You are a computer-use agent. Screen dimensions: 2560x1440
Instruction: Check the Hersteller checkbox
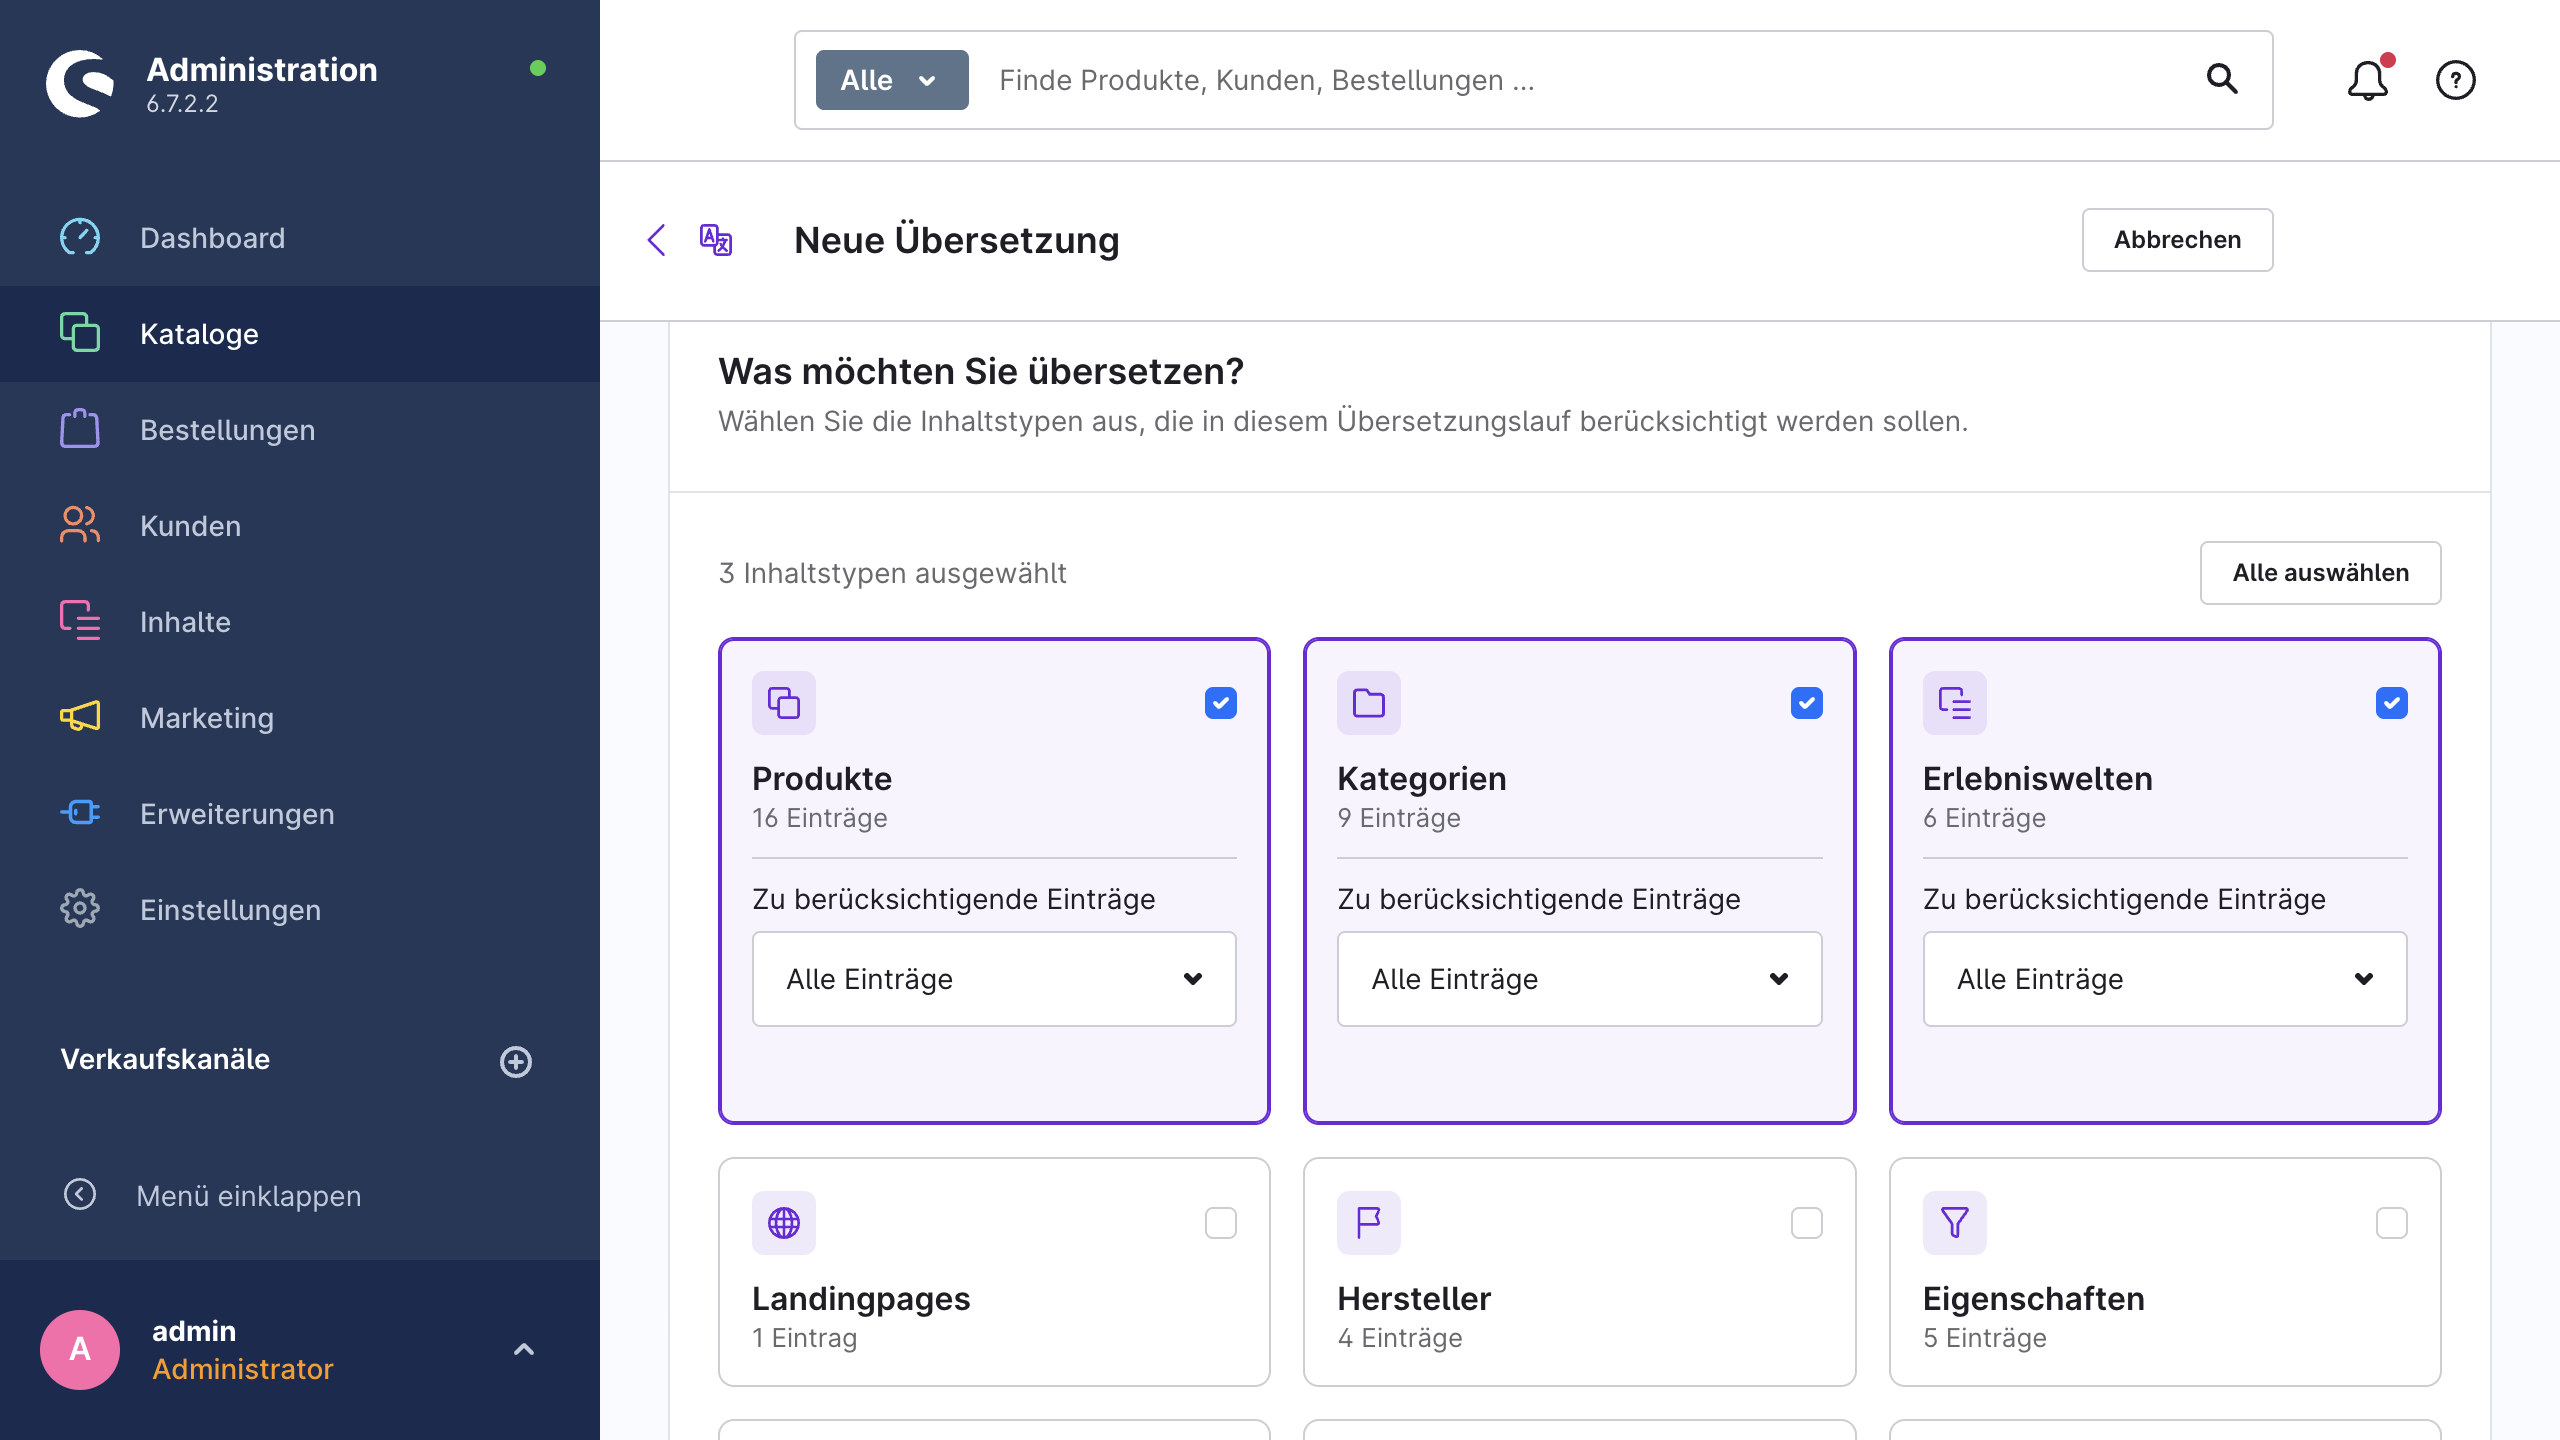point(1807,1223)
